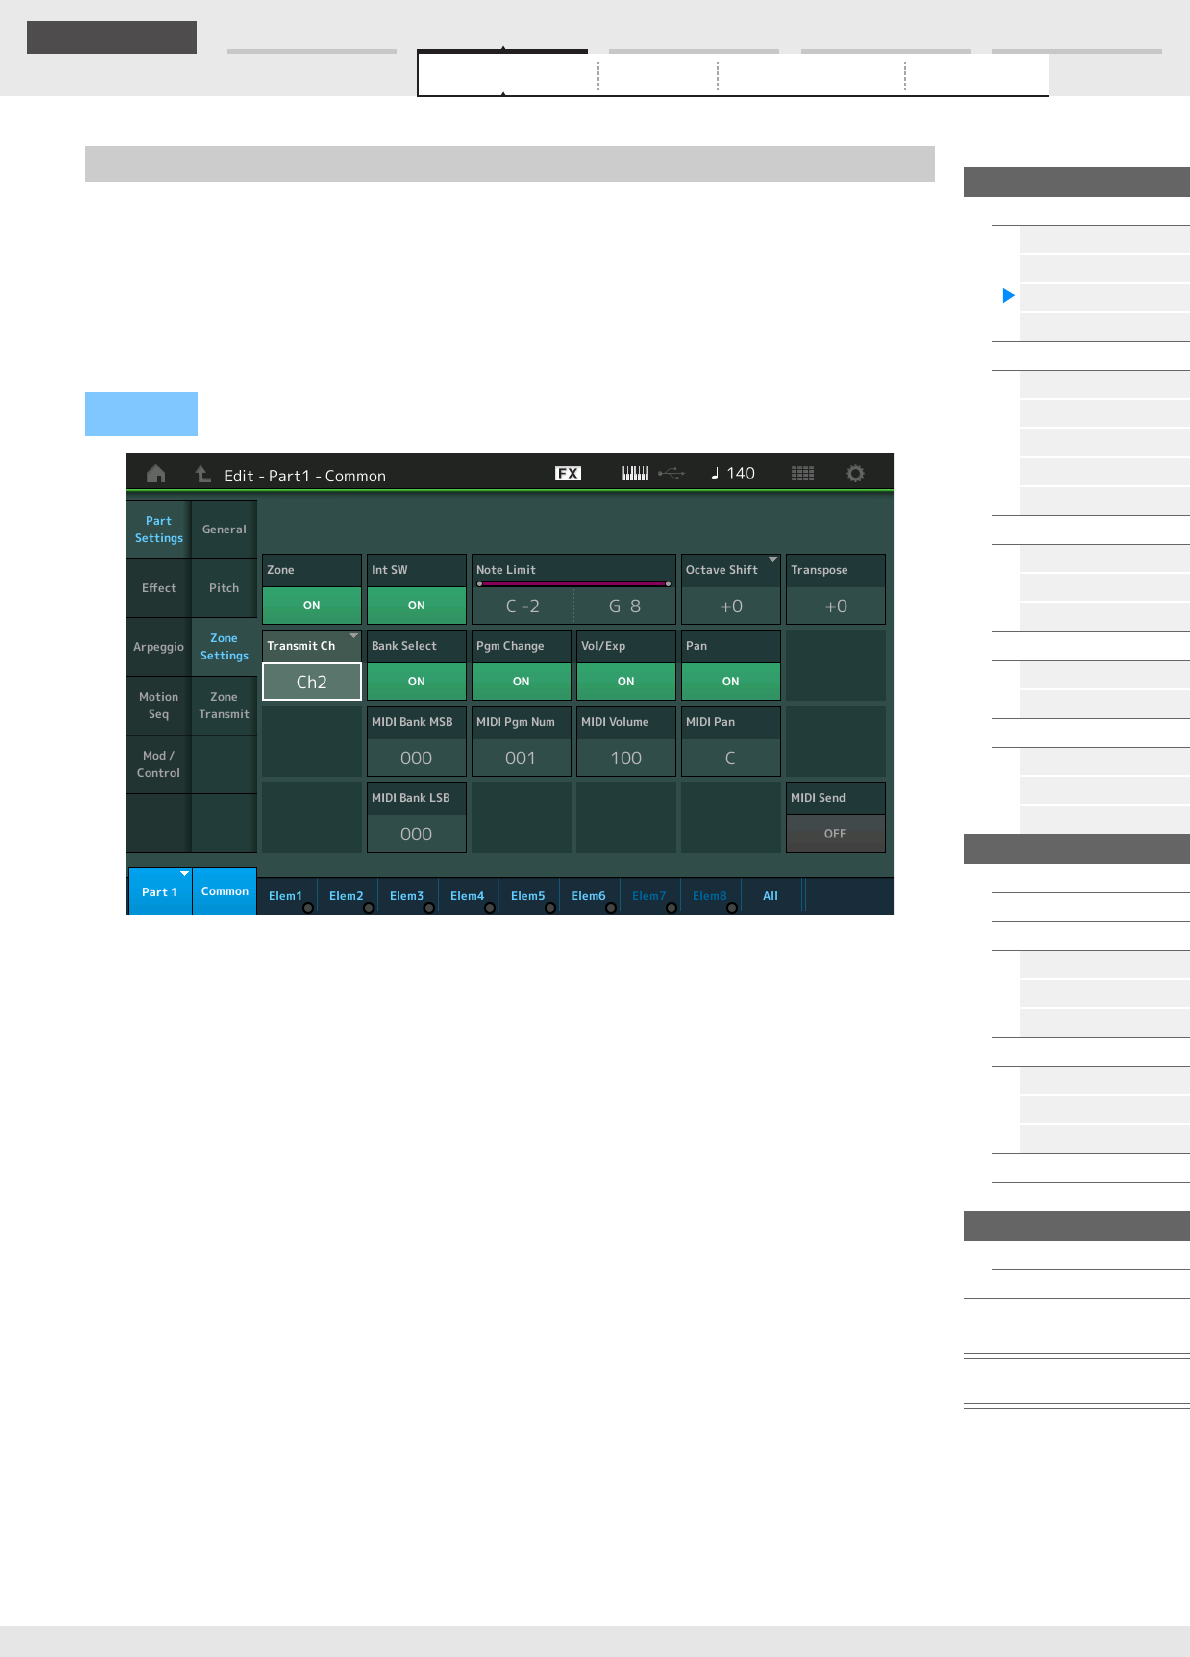
Task: Turn off Vol/Exp transmission
Action: 626,681
